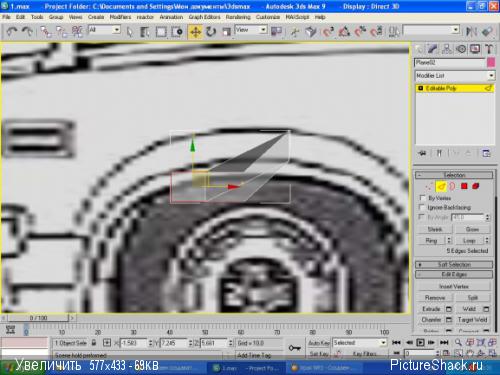This screenshot has width=500, height=375.
Task: Toggle Auto Key animation mode
Action: coord(319,343)
